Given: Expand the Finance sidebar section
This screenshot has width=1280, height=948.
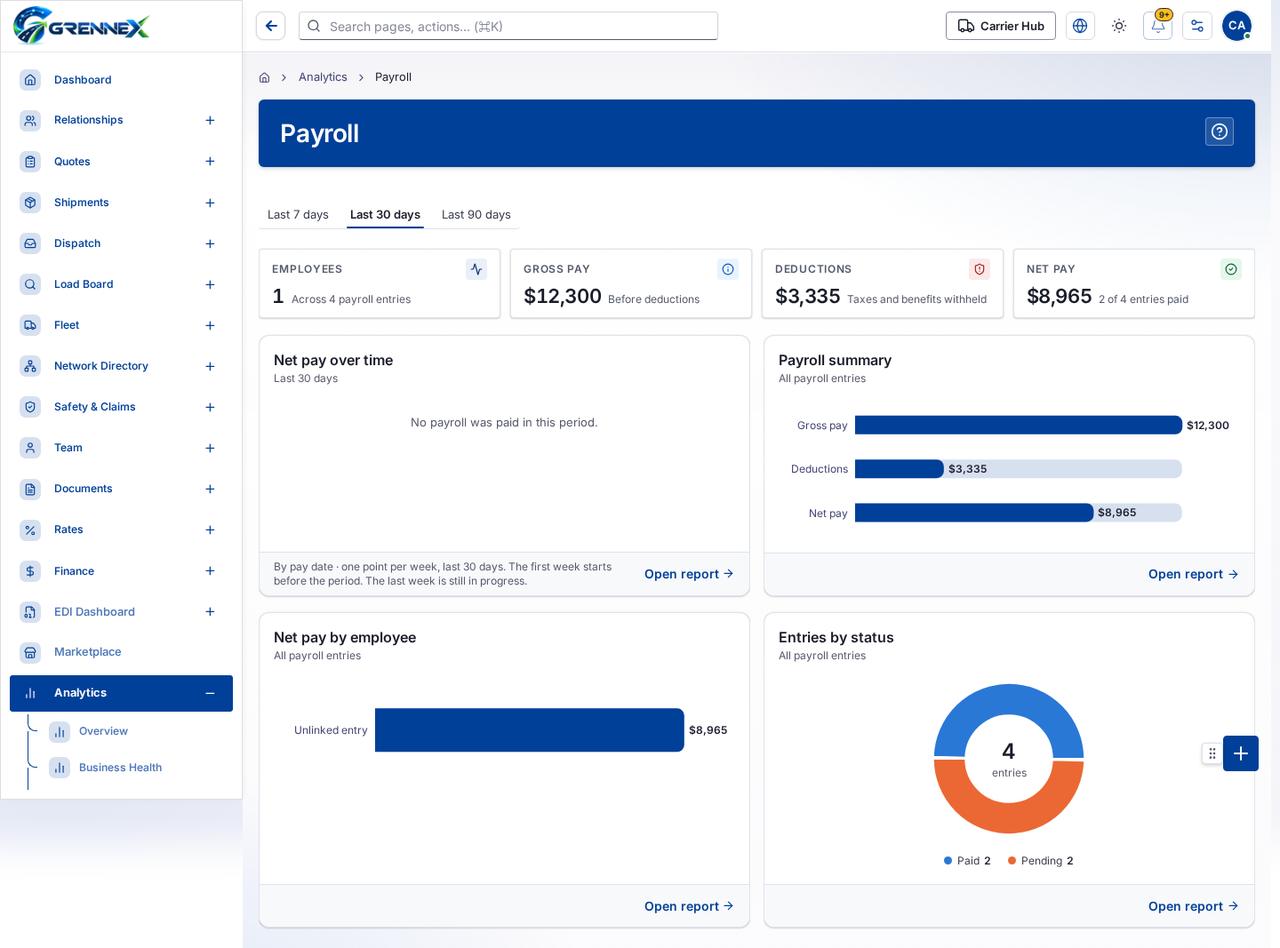Looking at the screenshot, I should [x=210, y=571].
